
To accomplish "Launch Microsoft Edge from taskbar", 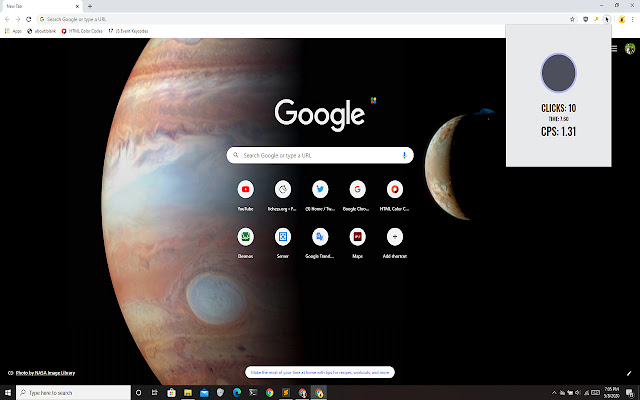I will tap(237, 393).
